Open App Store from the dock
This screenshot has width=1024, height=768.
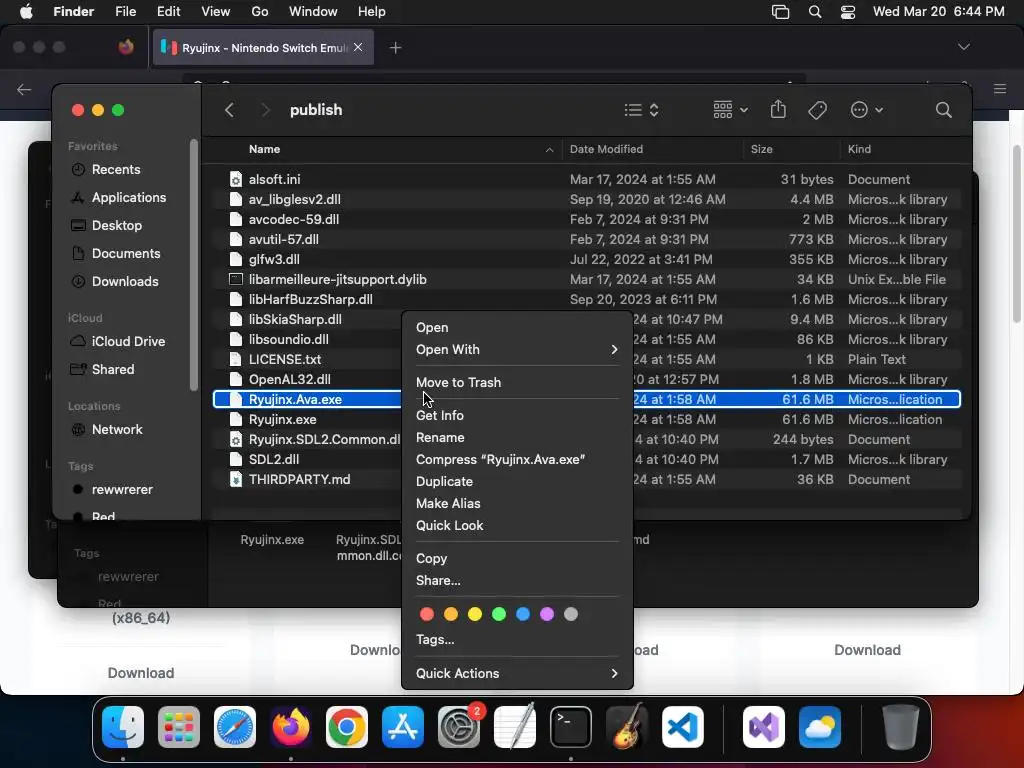(x=403, y=727)
